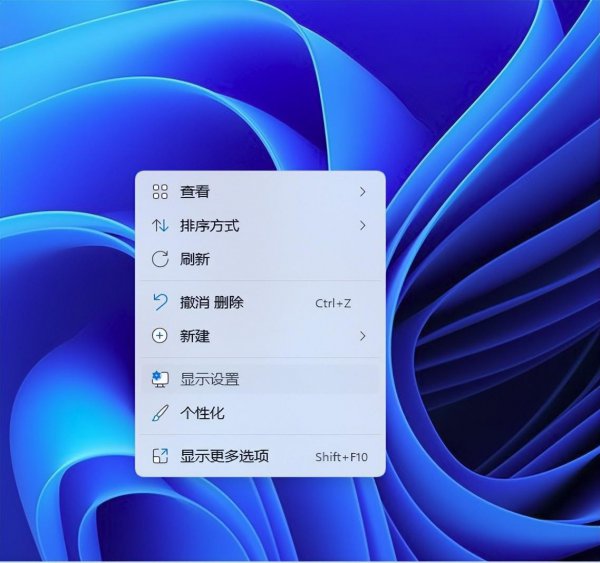
Task: Click the circular refresh icon
Action: [x=160, y=259]
